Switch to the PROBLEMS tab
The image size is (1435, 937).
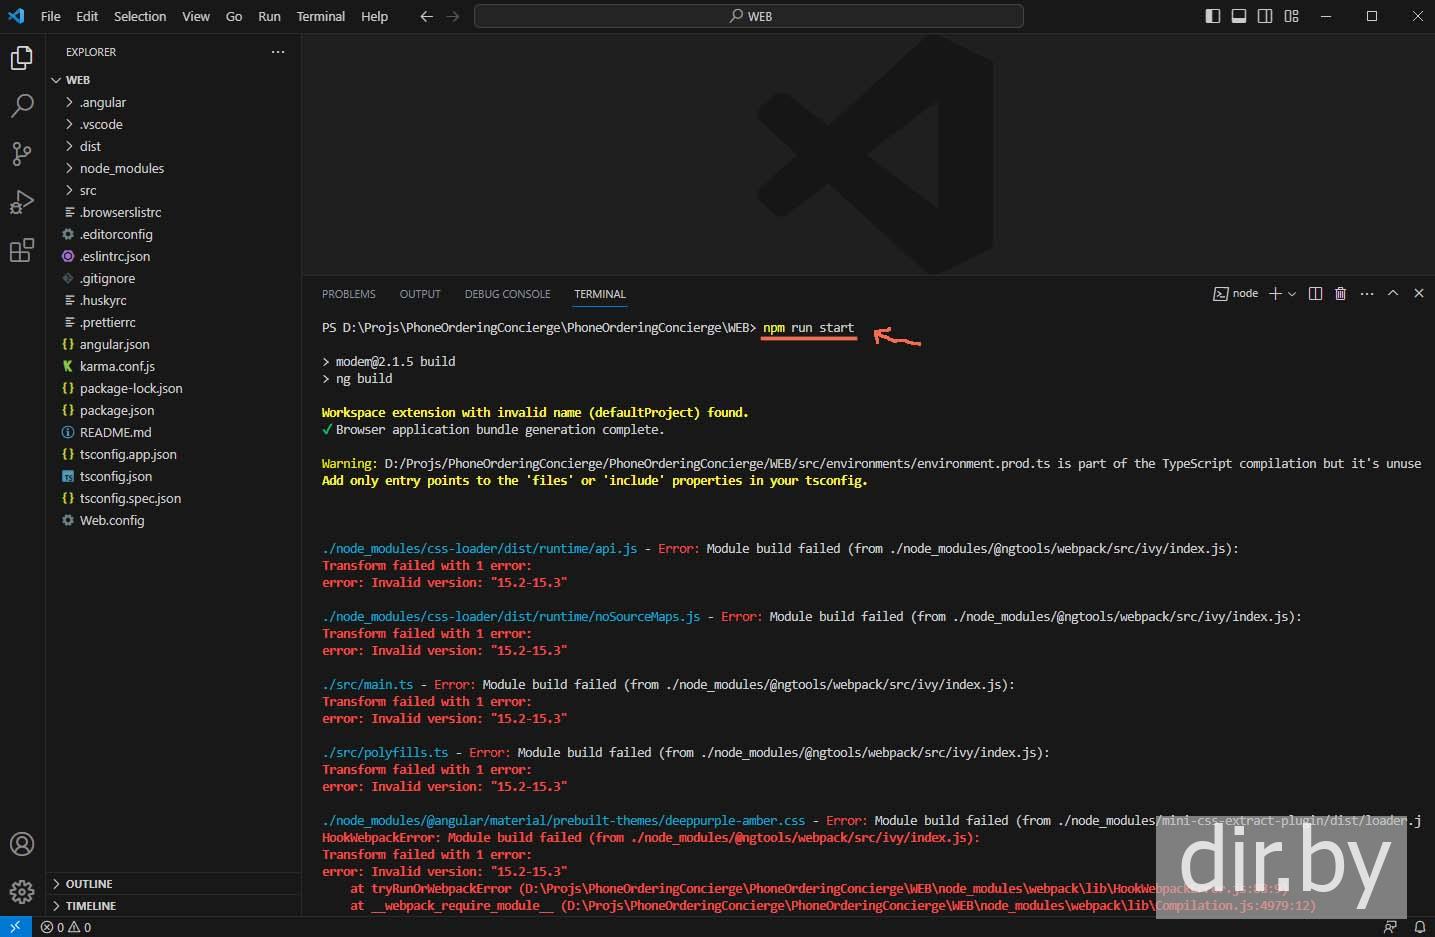tap(348, 294)
